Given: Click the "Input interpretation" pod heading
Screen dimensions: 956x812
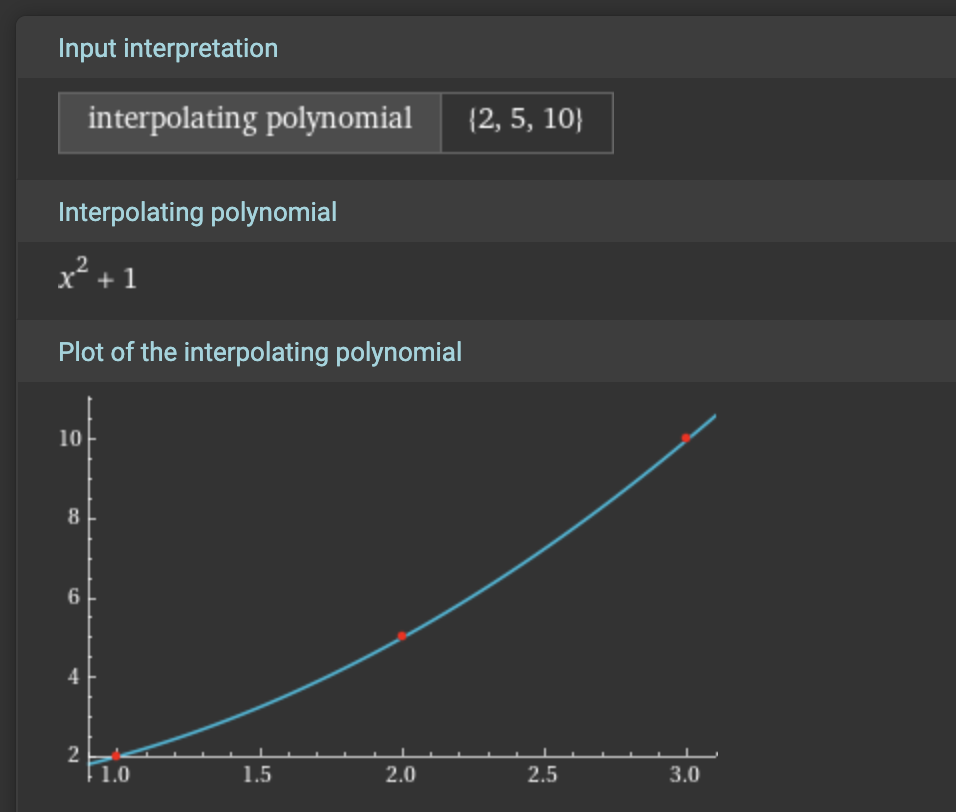Looking at the screenshot, I should click(168, 48).
